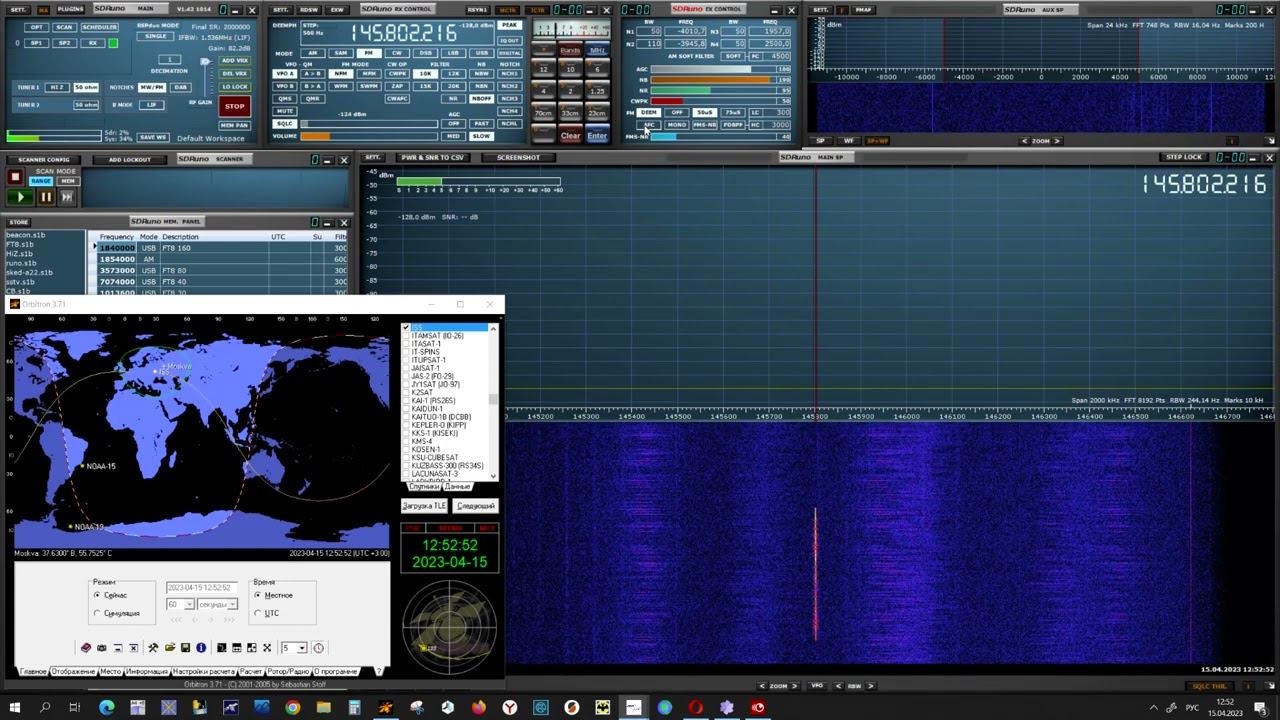Select the Симуляция radio button
The width and height of the screenshot is (1280, 720).
click(x=97, y=613)
